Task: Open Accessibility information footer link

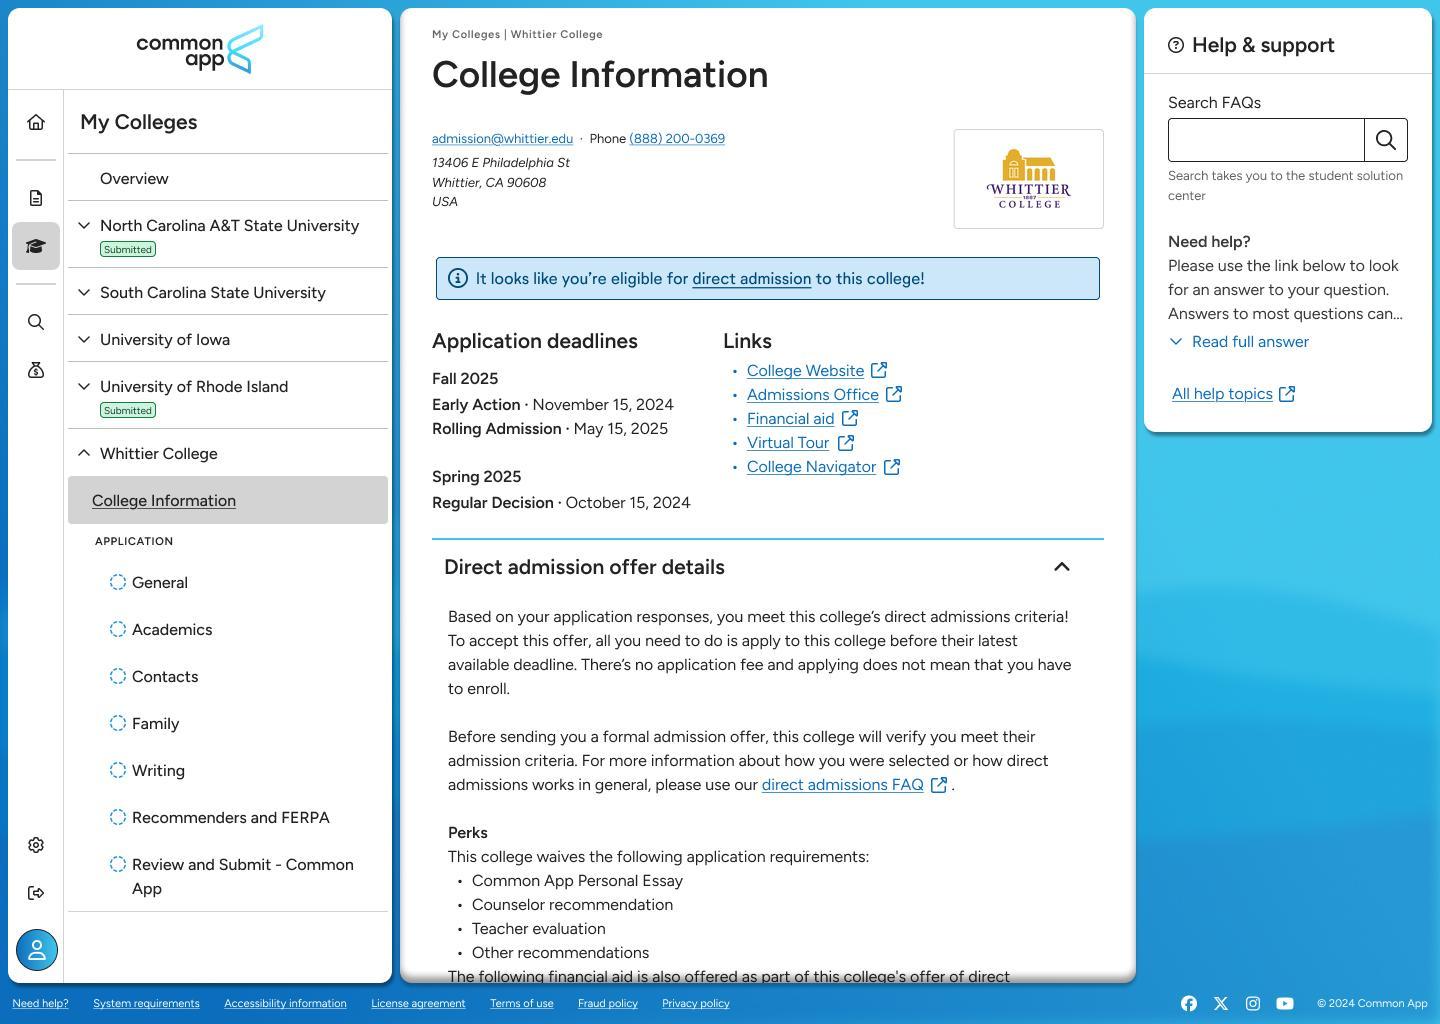Action: pyautogui.click(x=285, y=1003)
